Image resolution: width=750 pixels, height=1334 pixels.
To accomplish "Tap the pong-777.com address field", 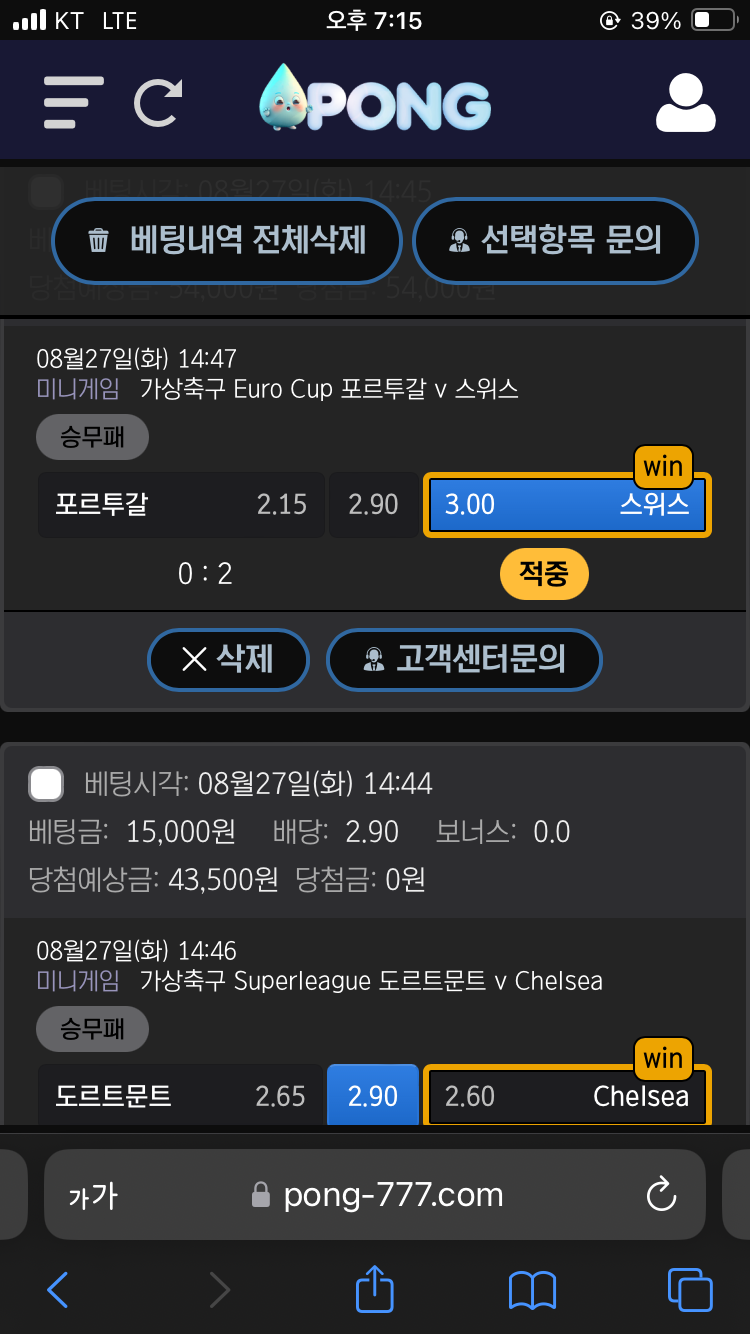I will coord(375,1195).
